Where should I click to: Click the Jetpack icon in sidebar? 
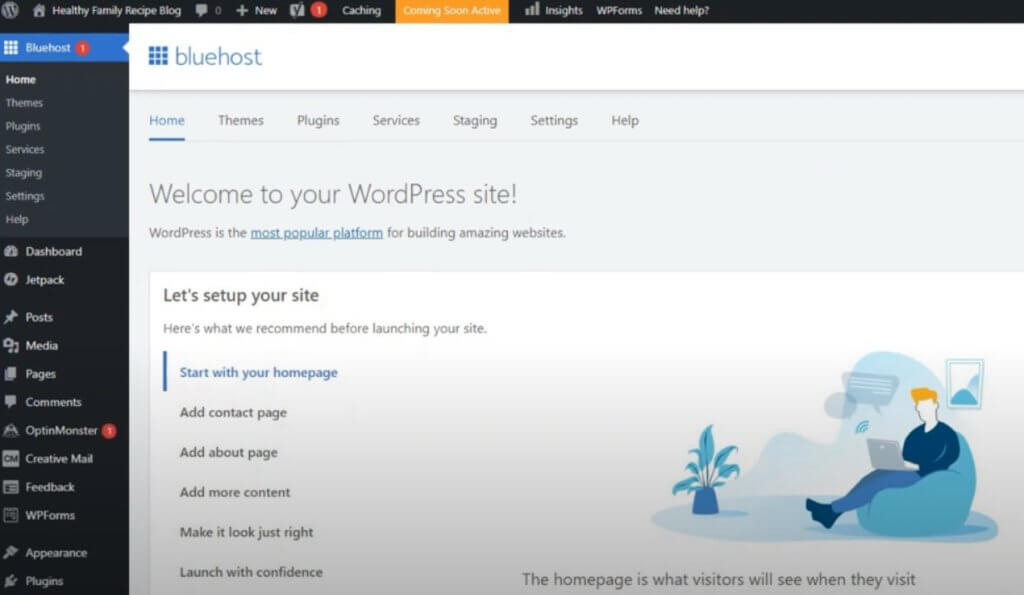click(x=11, y=280)
